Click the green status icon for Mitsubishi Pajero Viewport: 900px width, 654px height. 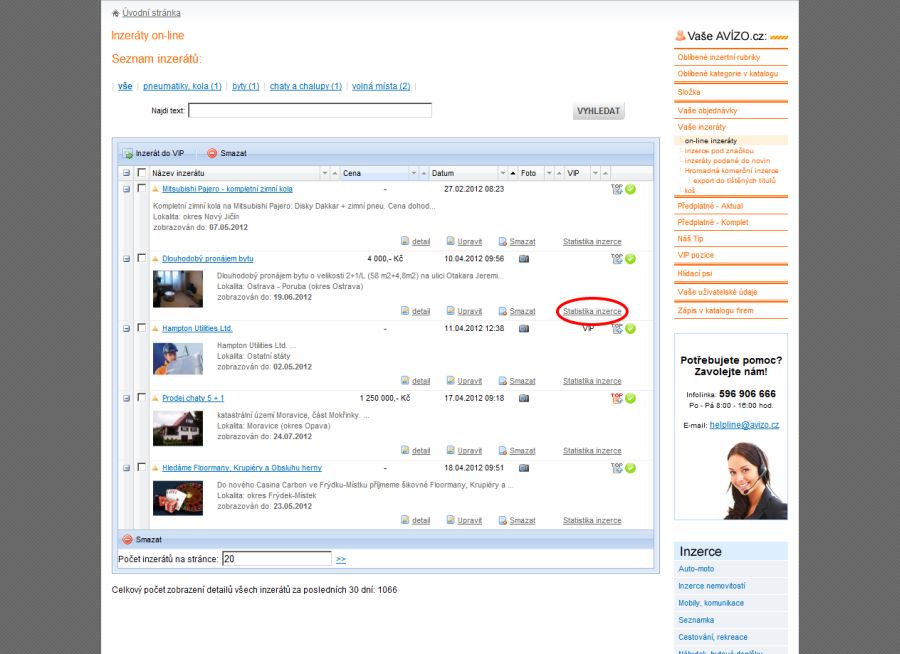click(x=631, y=189)
